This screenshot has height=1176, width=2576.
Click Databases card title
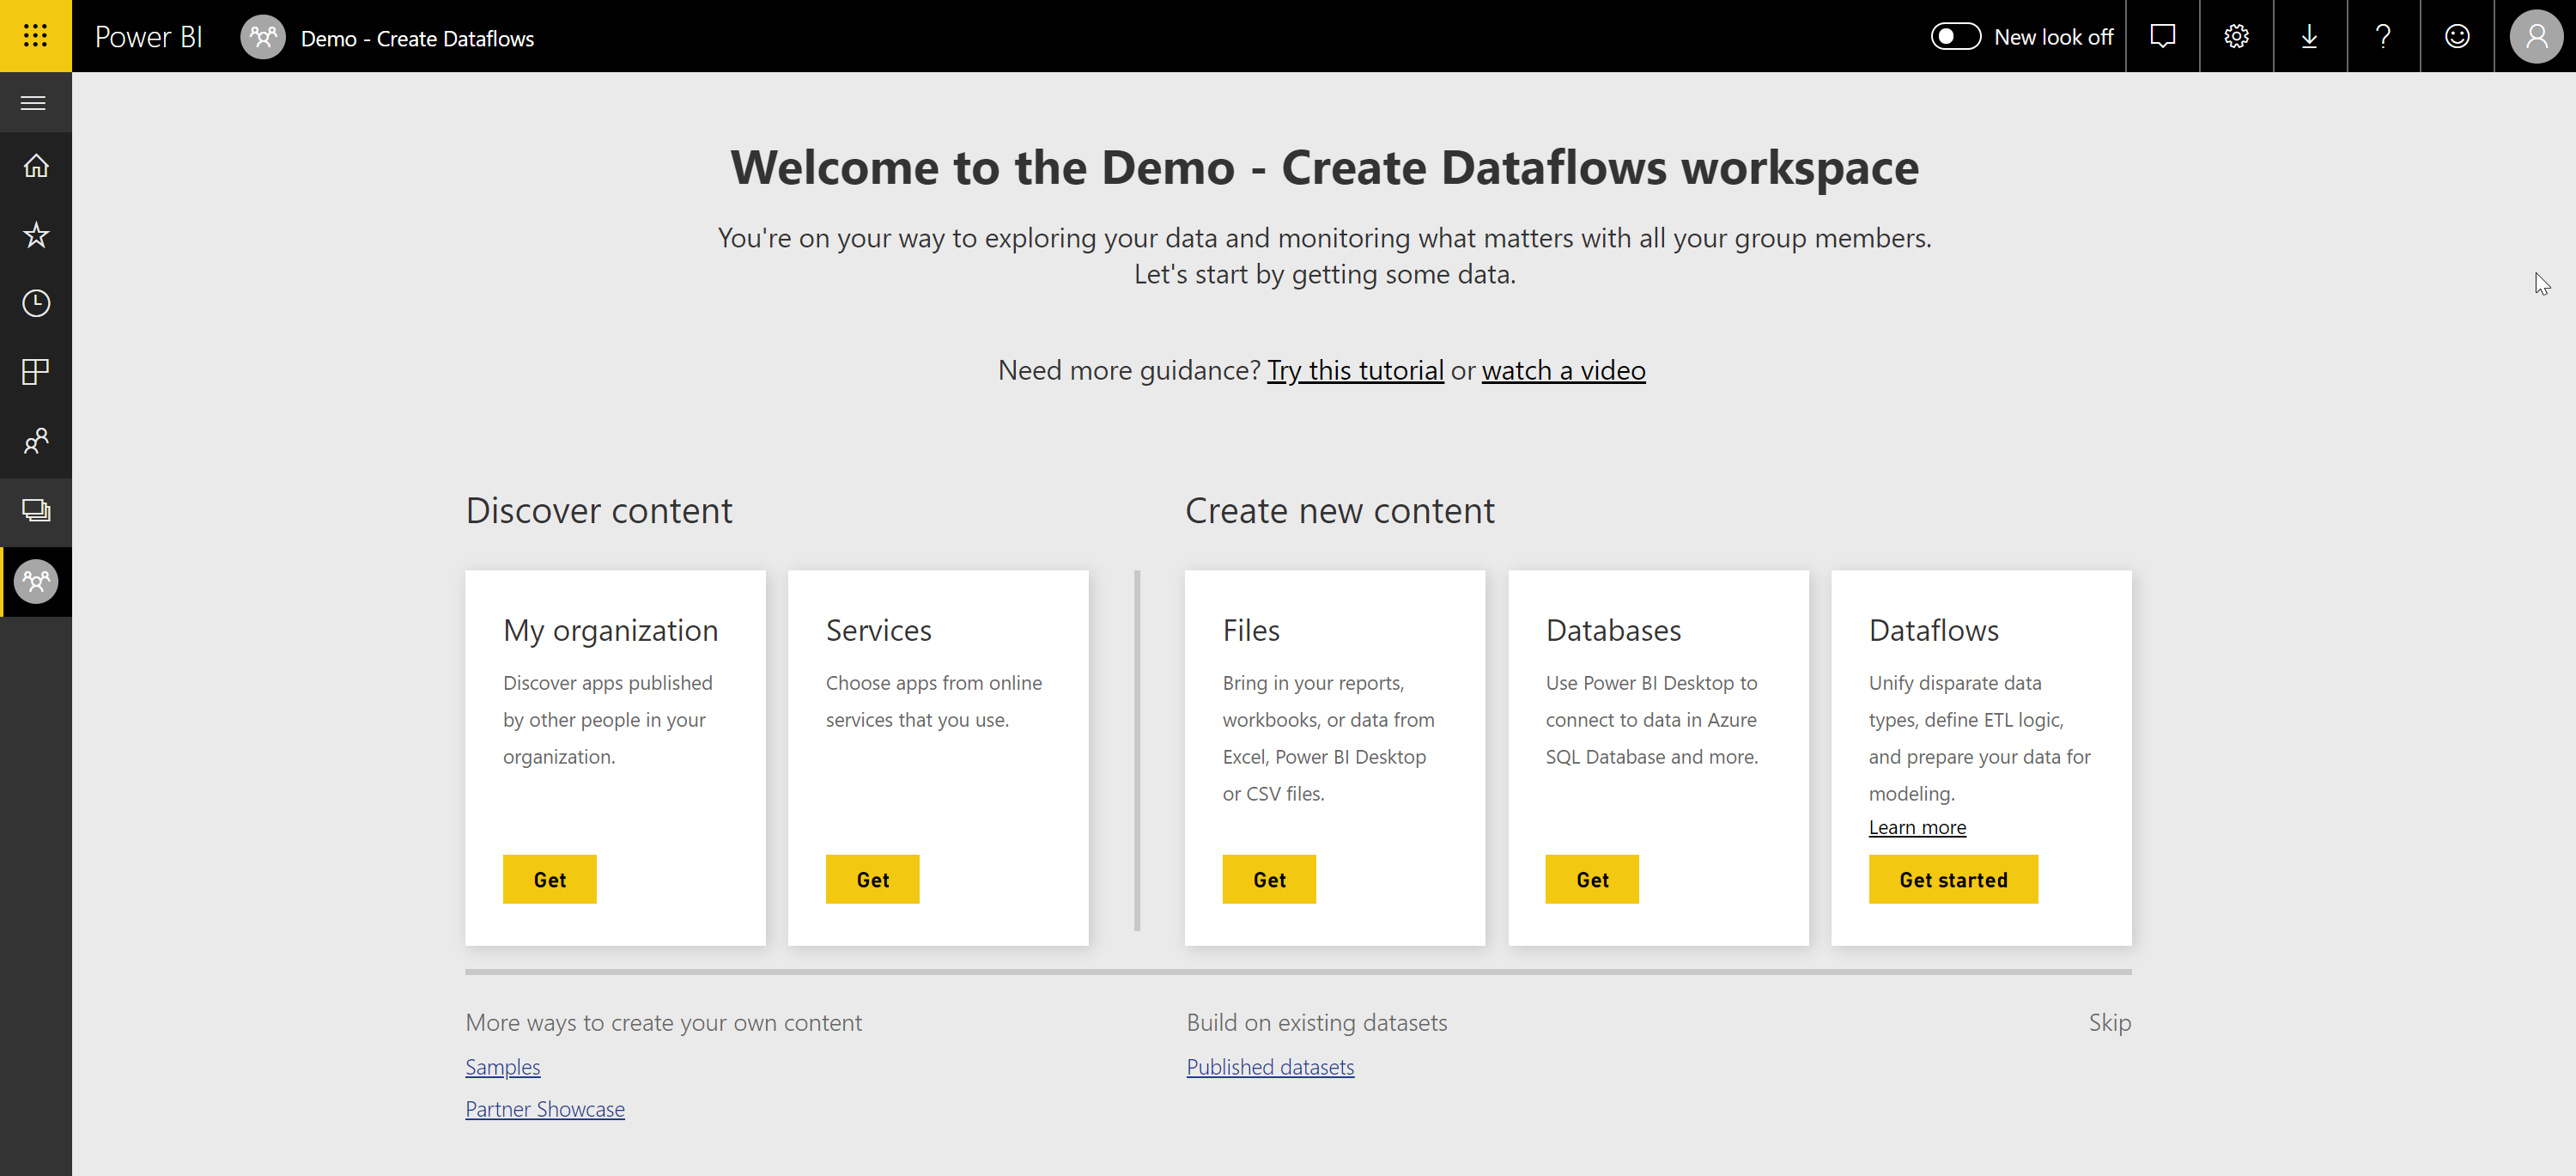point(1613,630)
